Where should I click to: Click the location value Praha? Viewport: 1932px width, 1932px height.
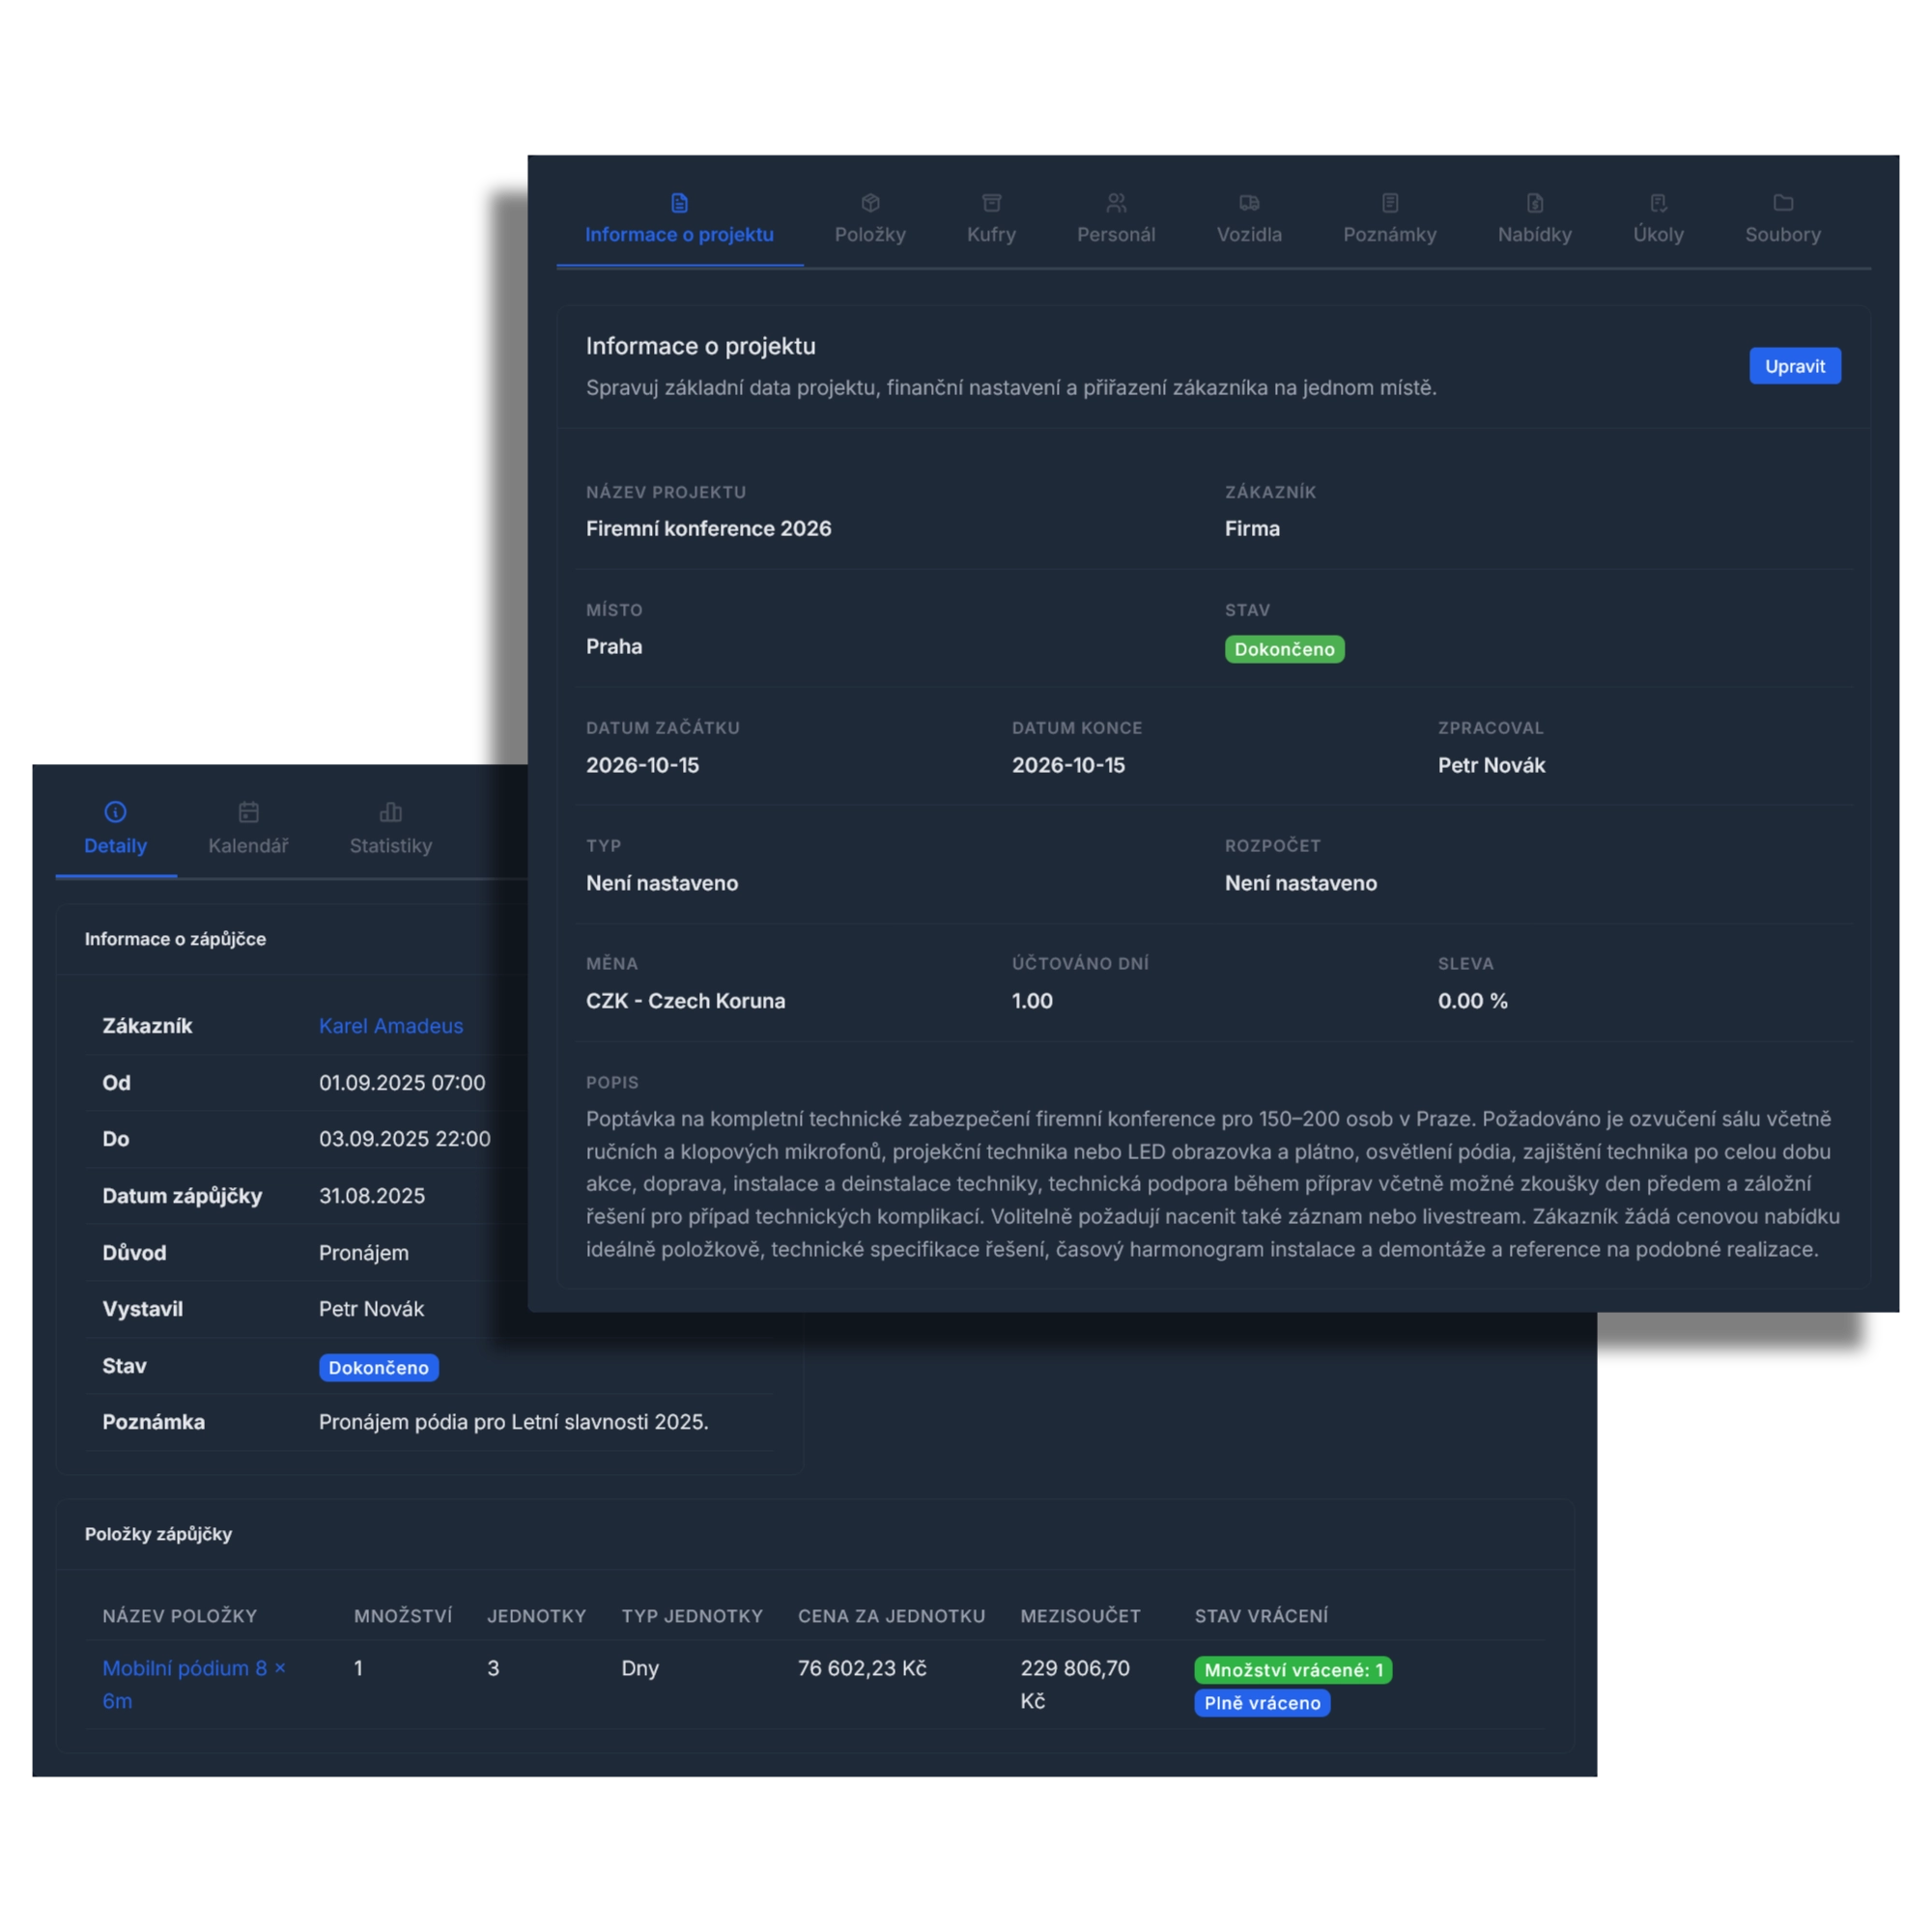coord(614,646)
